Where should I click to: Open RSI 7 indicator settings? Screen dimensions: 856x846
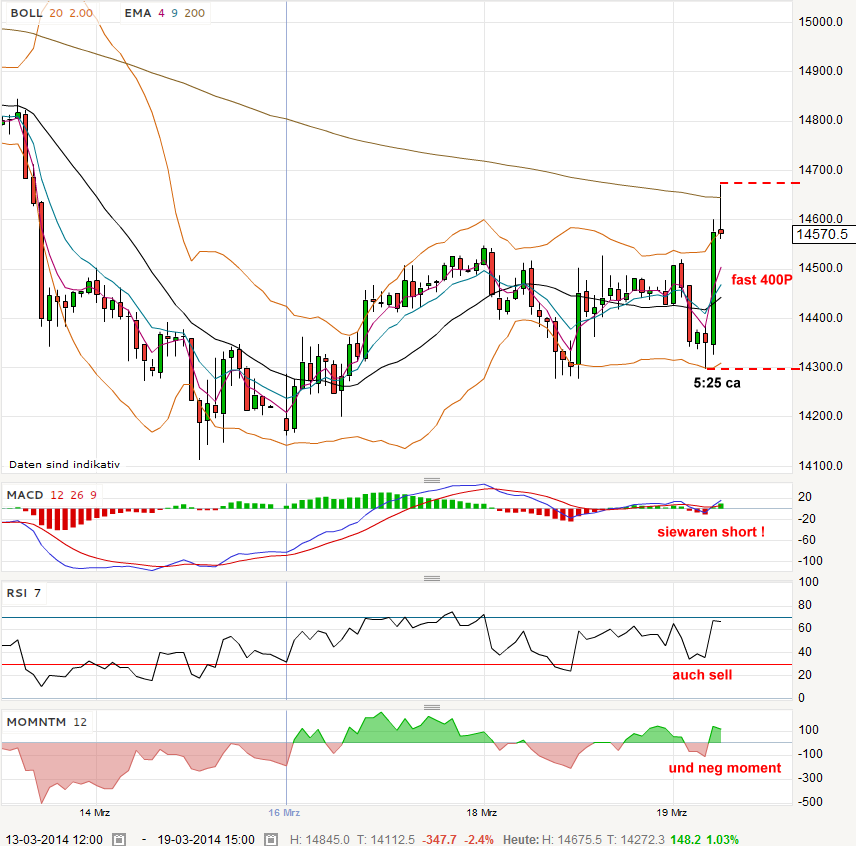[23, 593]
